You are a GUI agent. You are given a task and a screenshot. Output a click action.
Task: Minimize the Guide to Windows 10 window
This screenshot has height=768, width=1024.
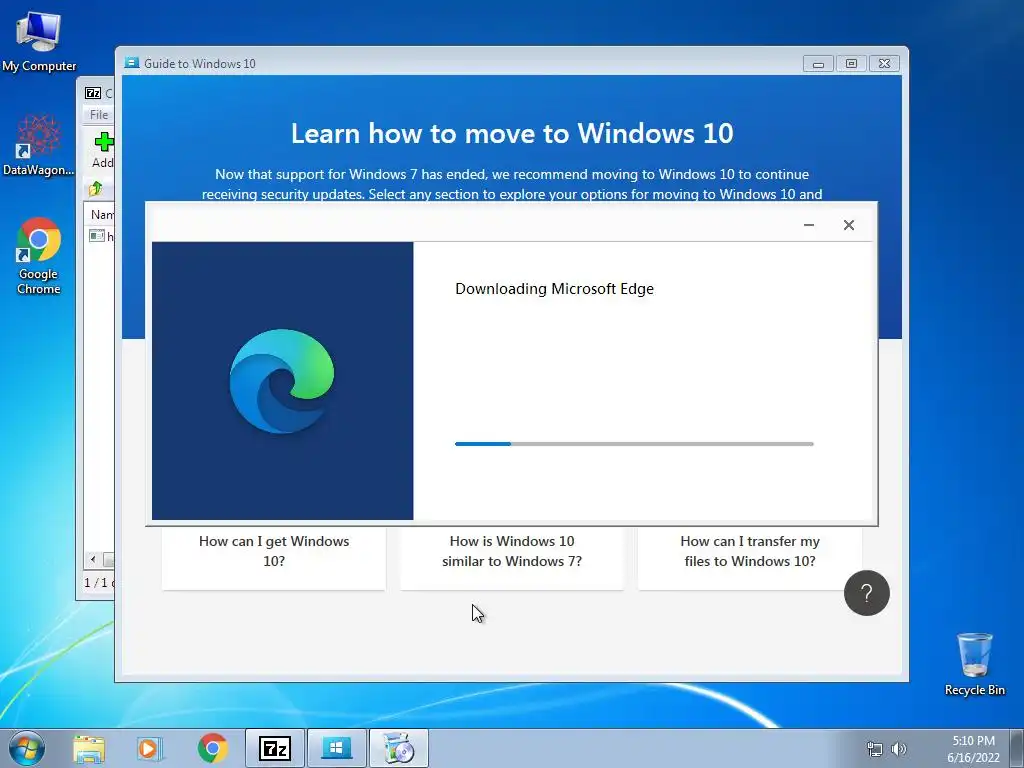tap(818, 63)
